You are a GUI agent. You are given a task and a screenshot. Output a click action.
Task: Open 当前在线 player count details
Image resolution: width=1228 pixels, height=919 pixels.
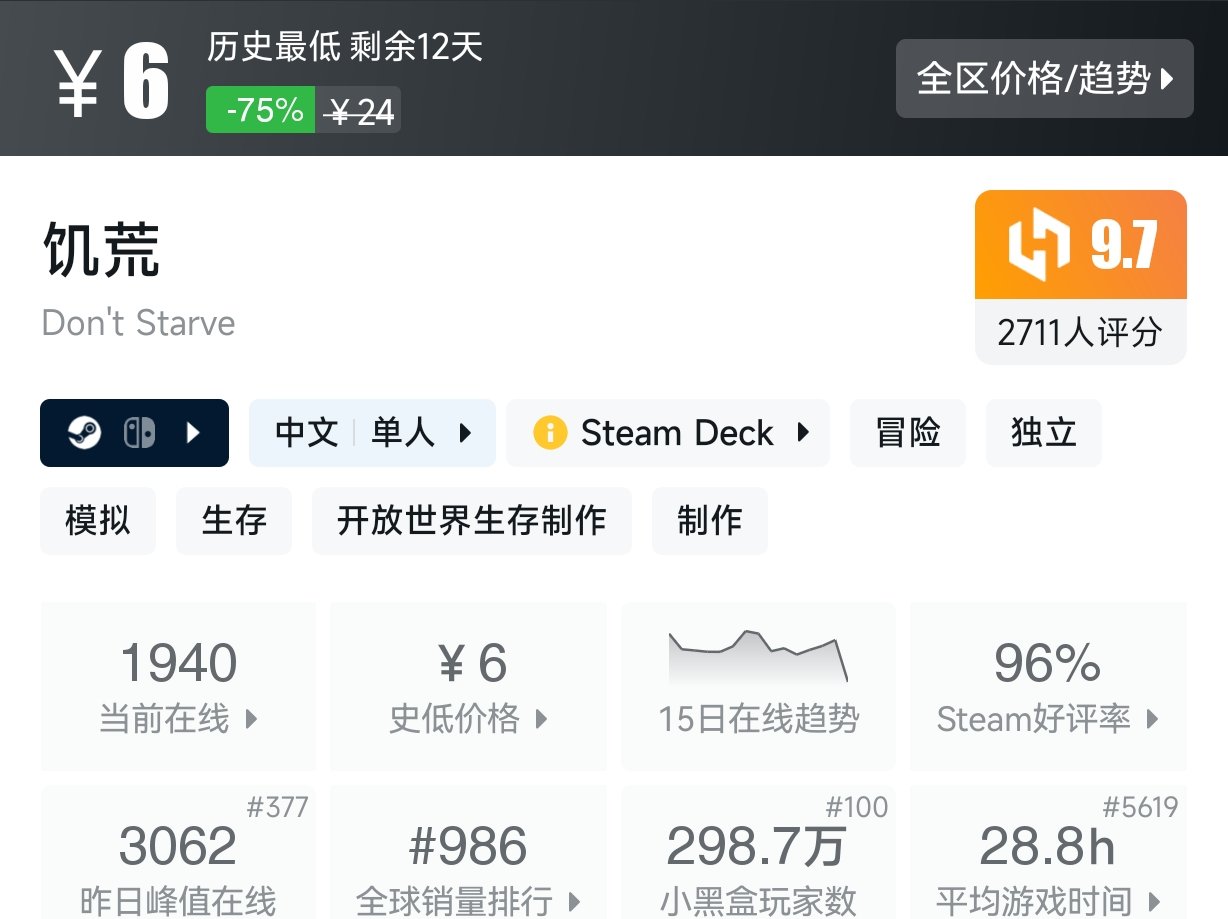(x=179, y=685)
